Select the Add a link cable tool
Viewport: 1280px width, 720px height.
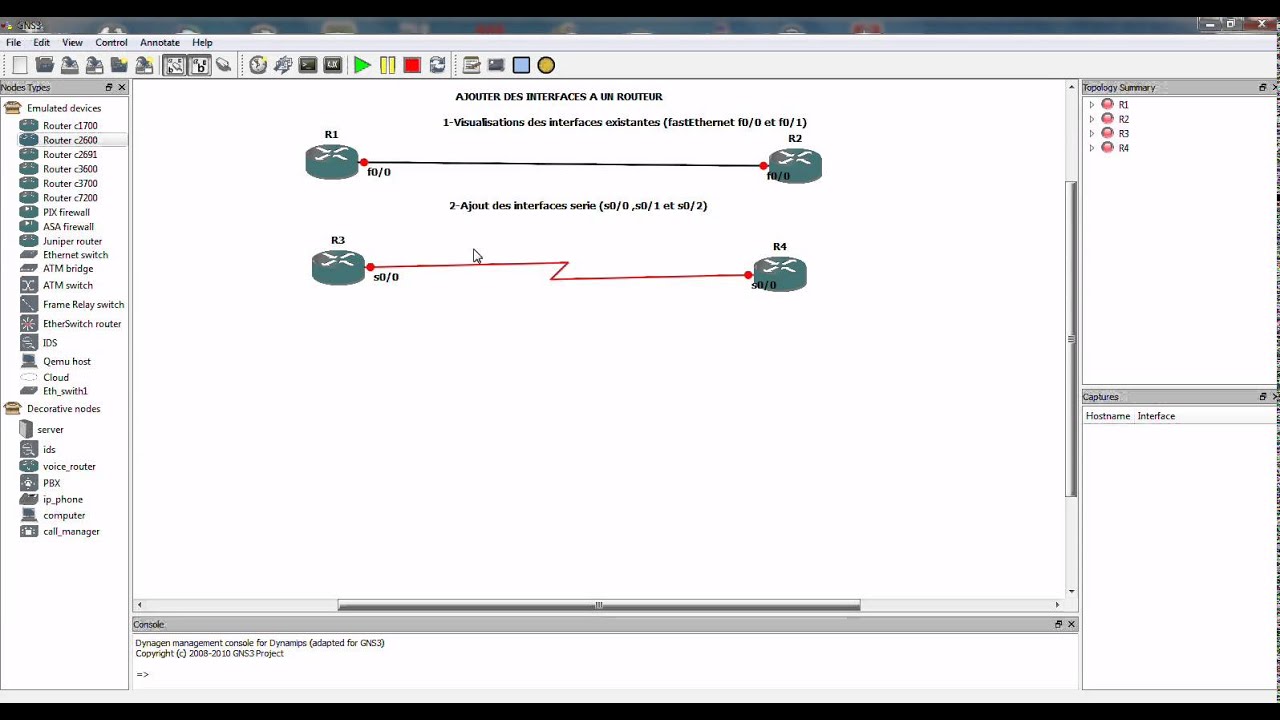click(x=224, y=65)
